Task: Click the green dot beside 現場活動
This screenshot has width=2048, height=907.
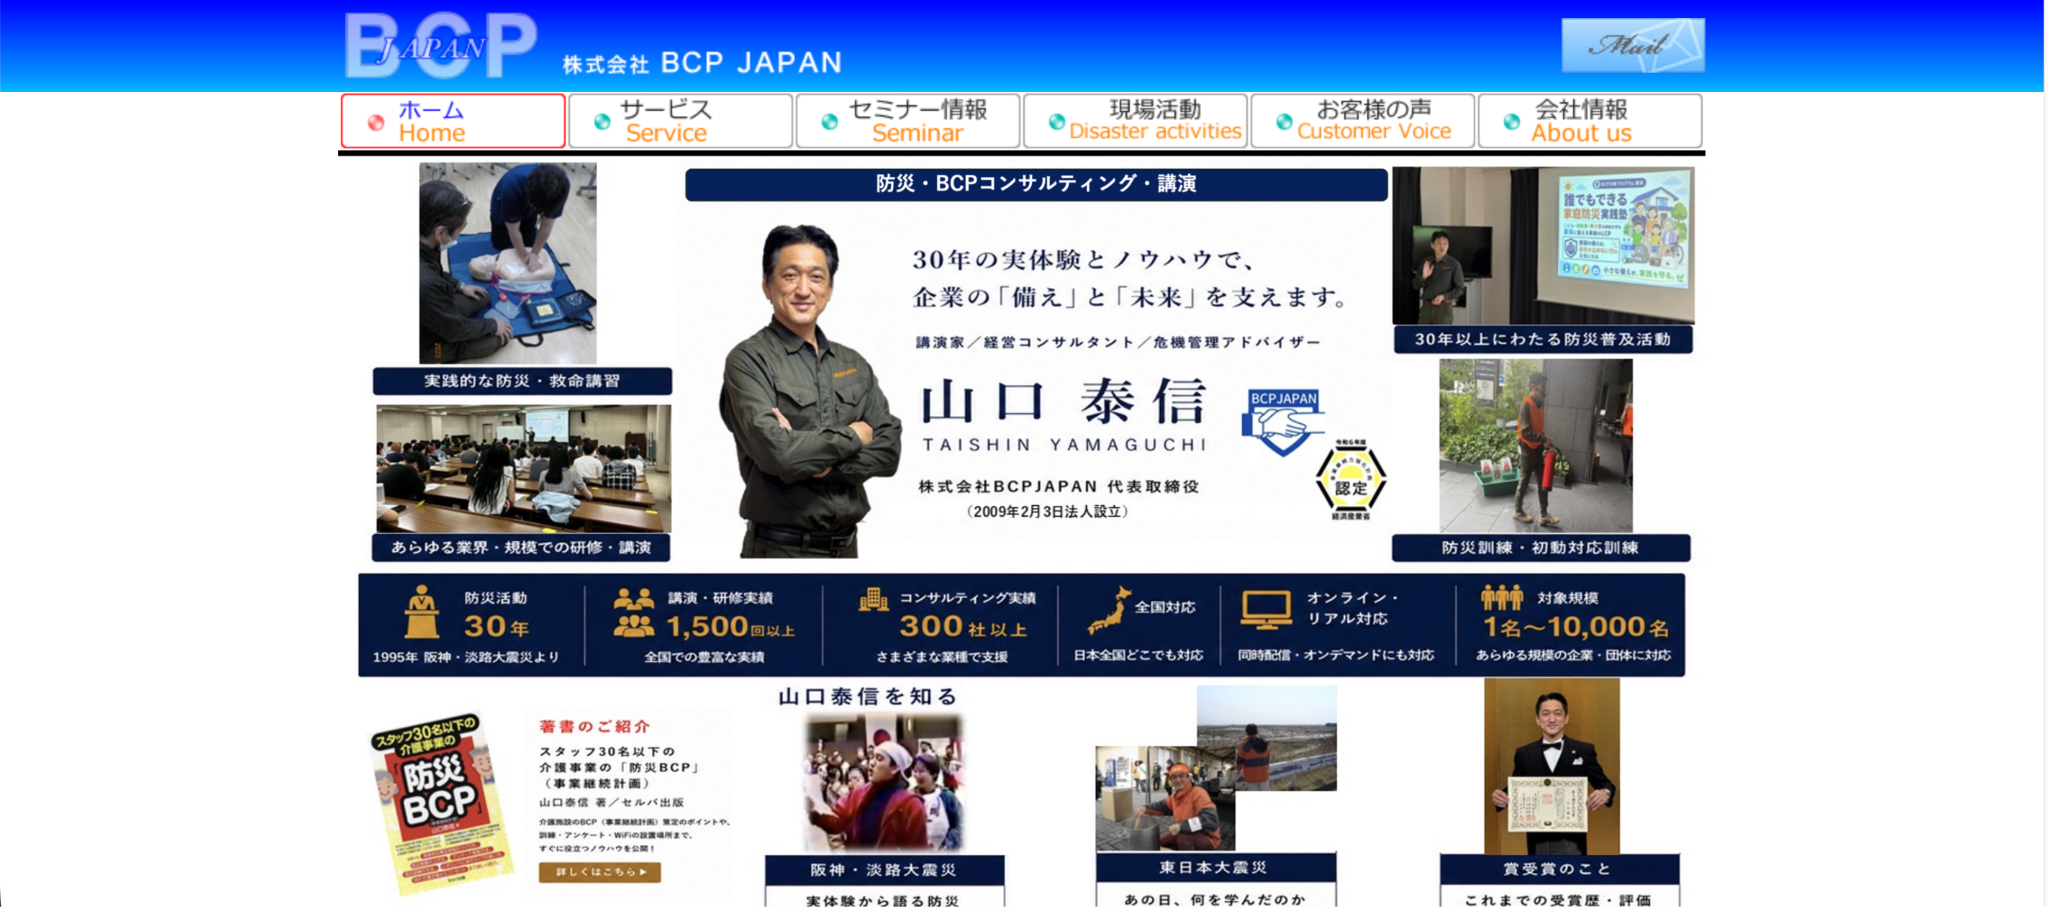Action: click(1056, 122)
